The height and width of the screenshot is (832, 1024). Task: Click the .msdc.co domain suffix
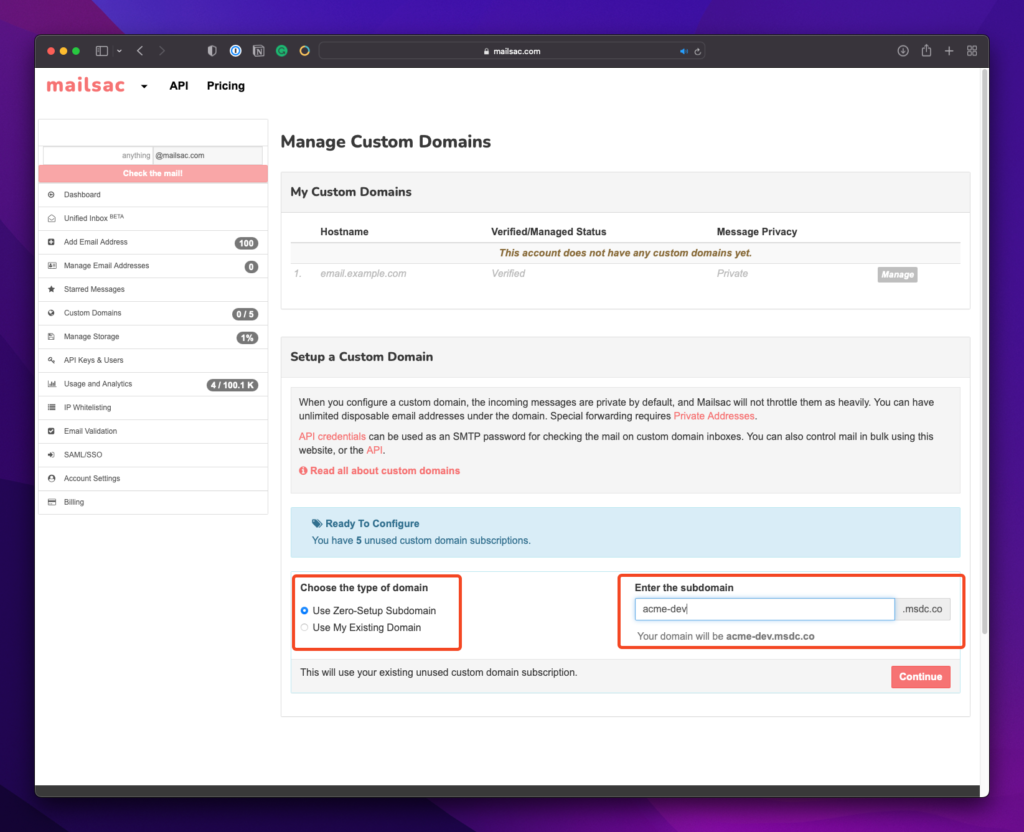click(922, 609)
